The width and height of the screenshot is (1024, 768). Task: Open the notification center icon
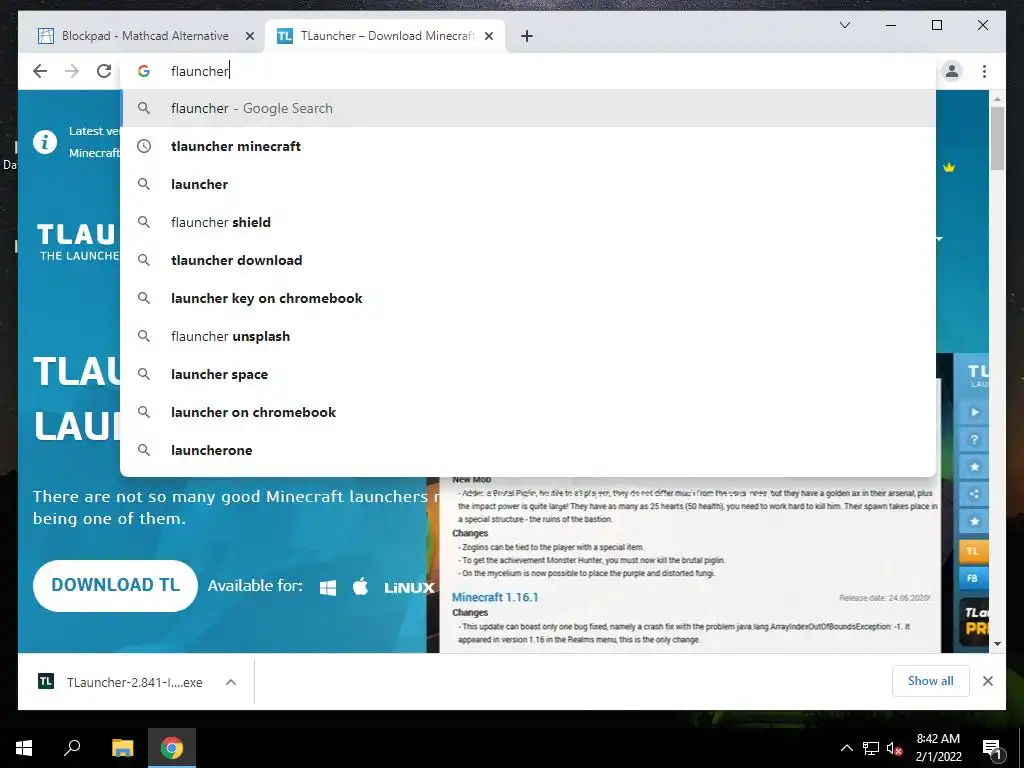(x=992, y=748)
